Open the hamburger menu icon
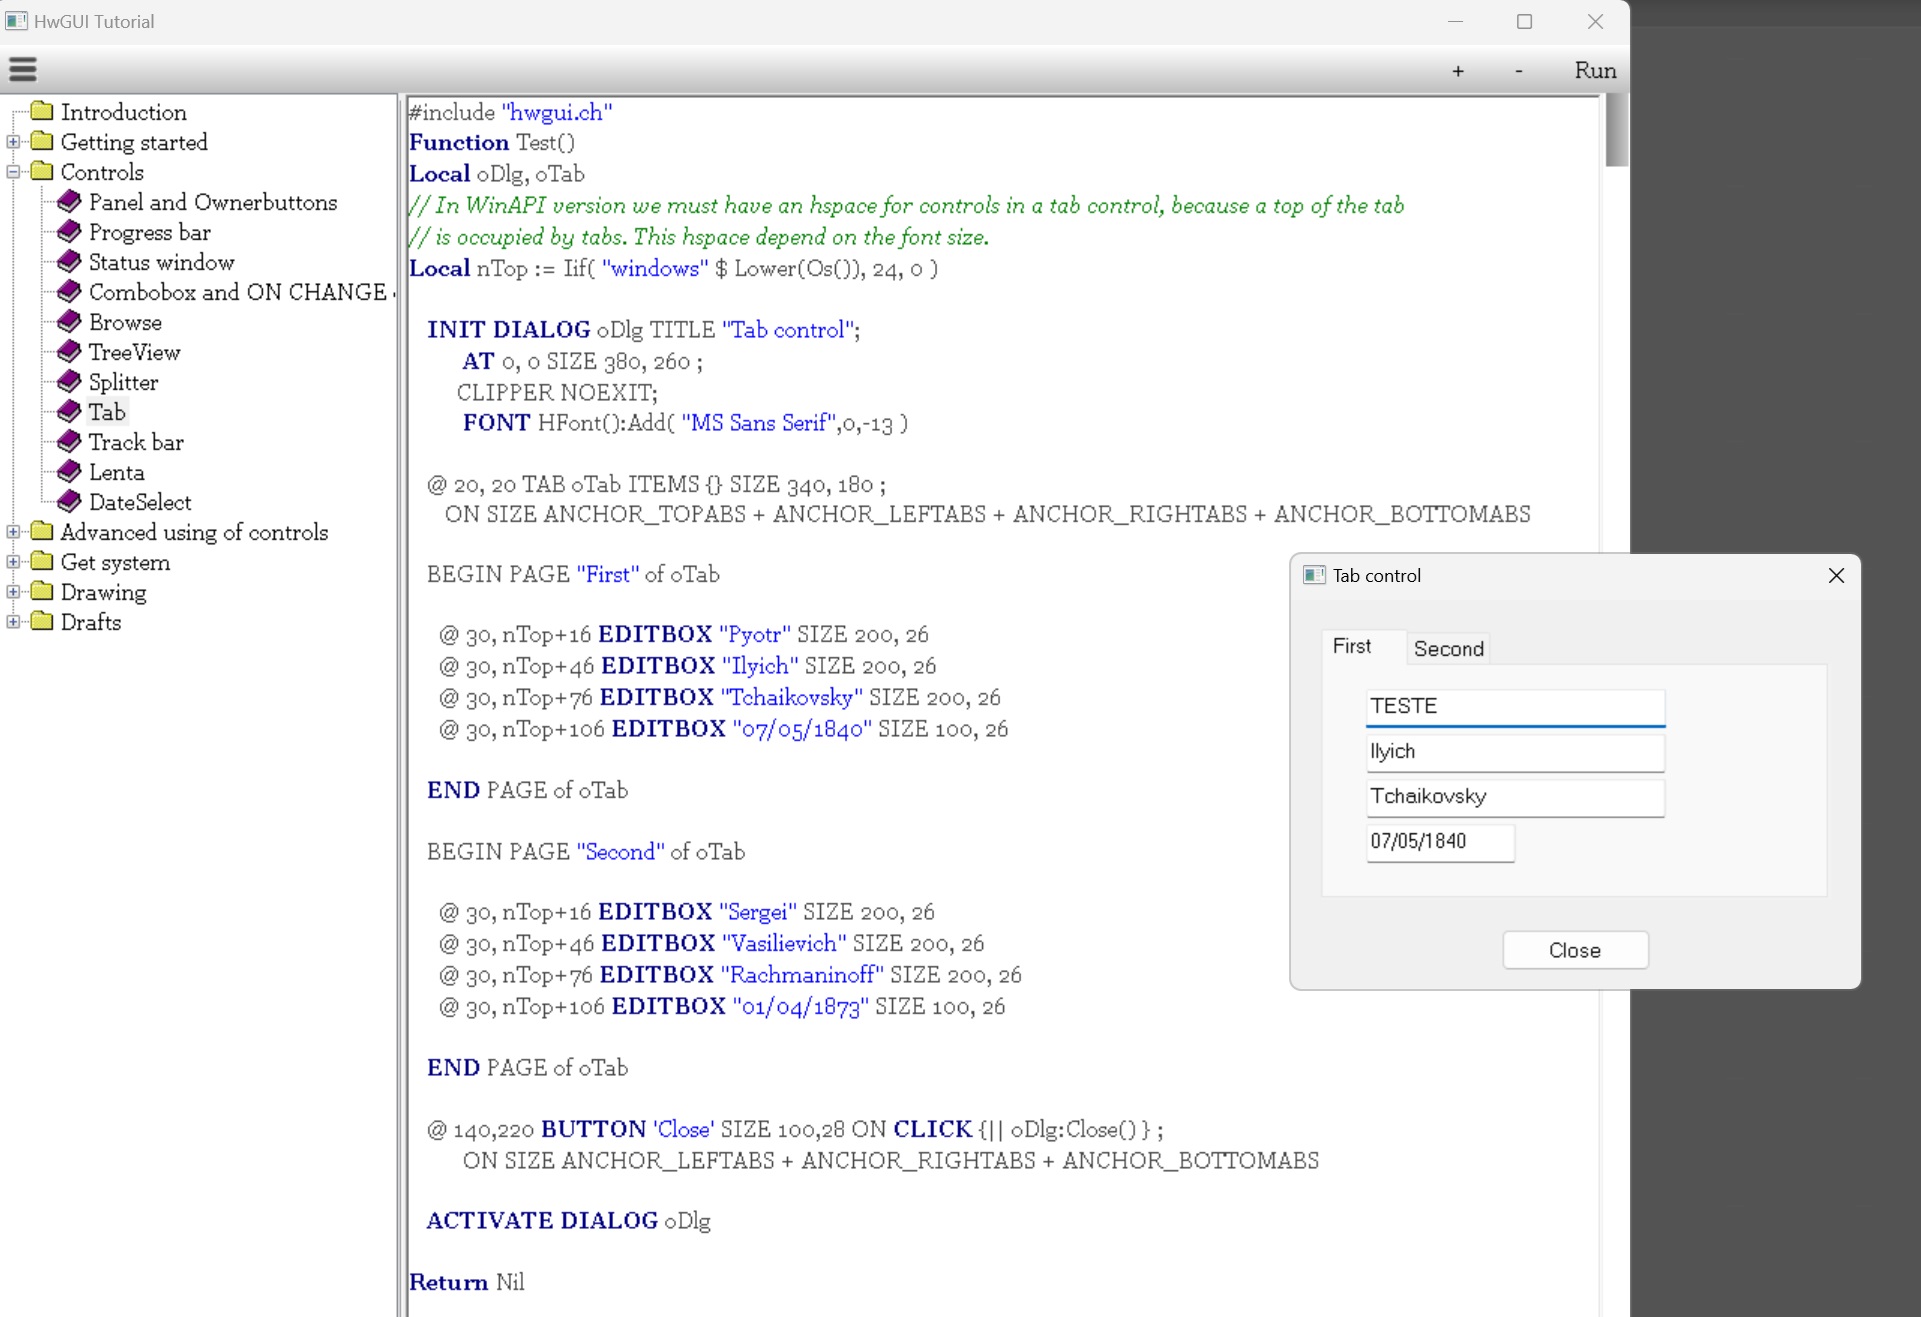The width and height of the screenshot is (1921, 1317). (23, 69)
